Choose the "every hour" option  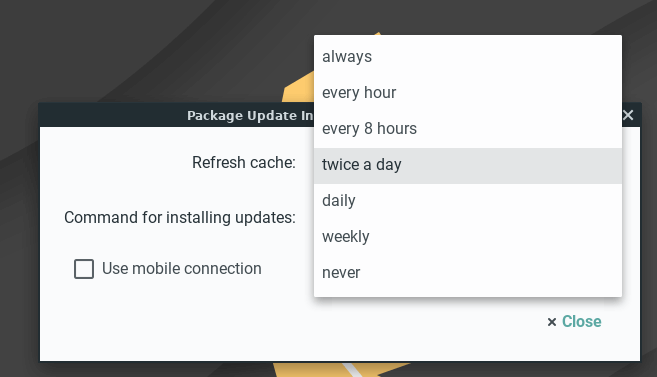(468, 93)
